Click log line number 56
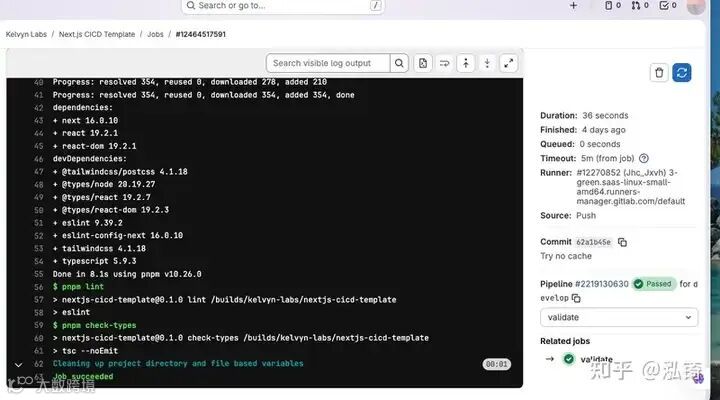This screenshot has height=400, width=720. pos(39,287)
